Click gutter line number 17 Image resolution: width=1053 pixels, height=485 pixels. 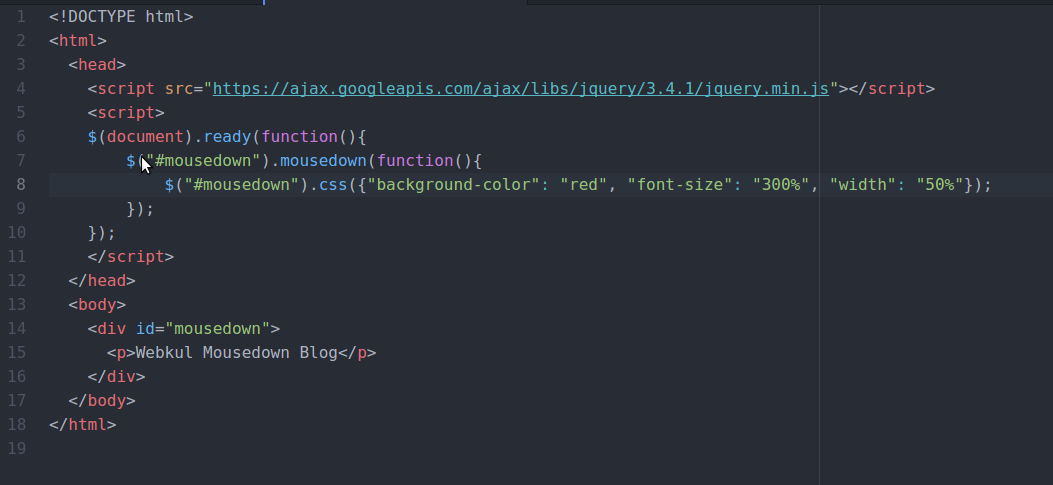17,401
